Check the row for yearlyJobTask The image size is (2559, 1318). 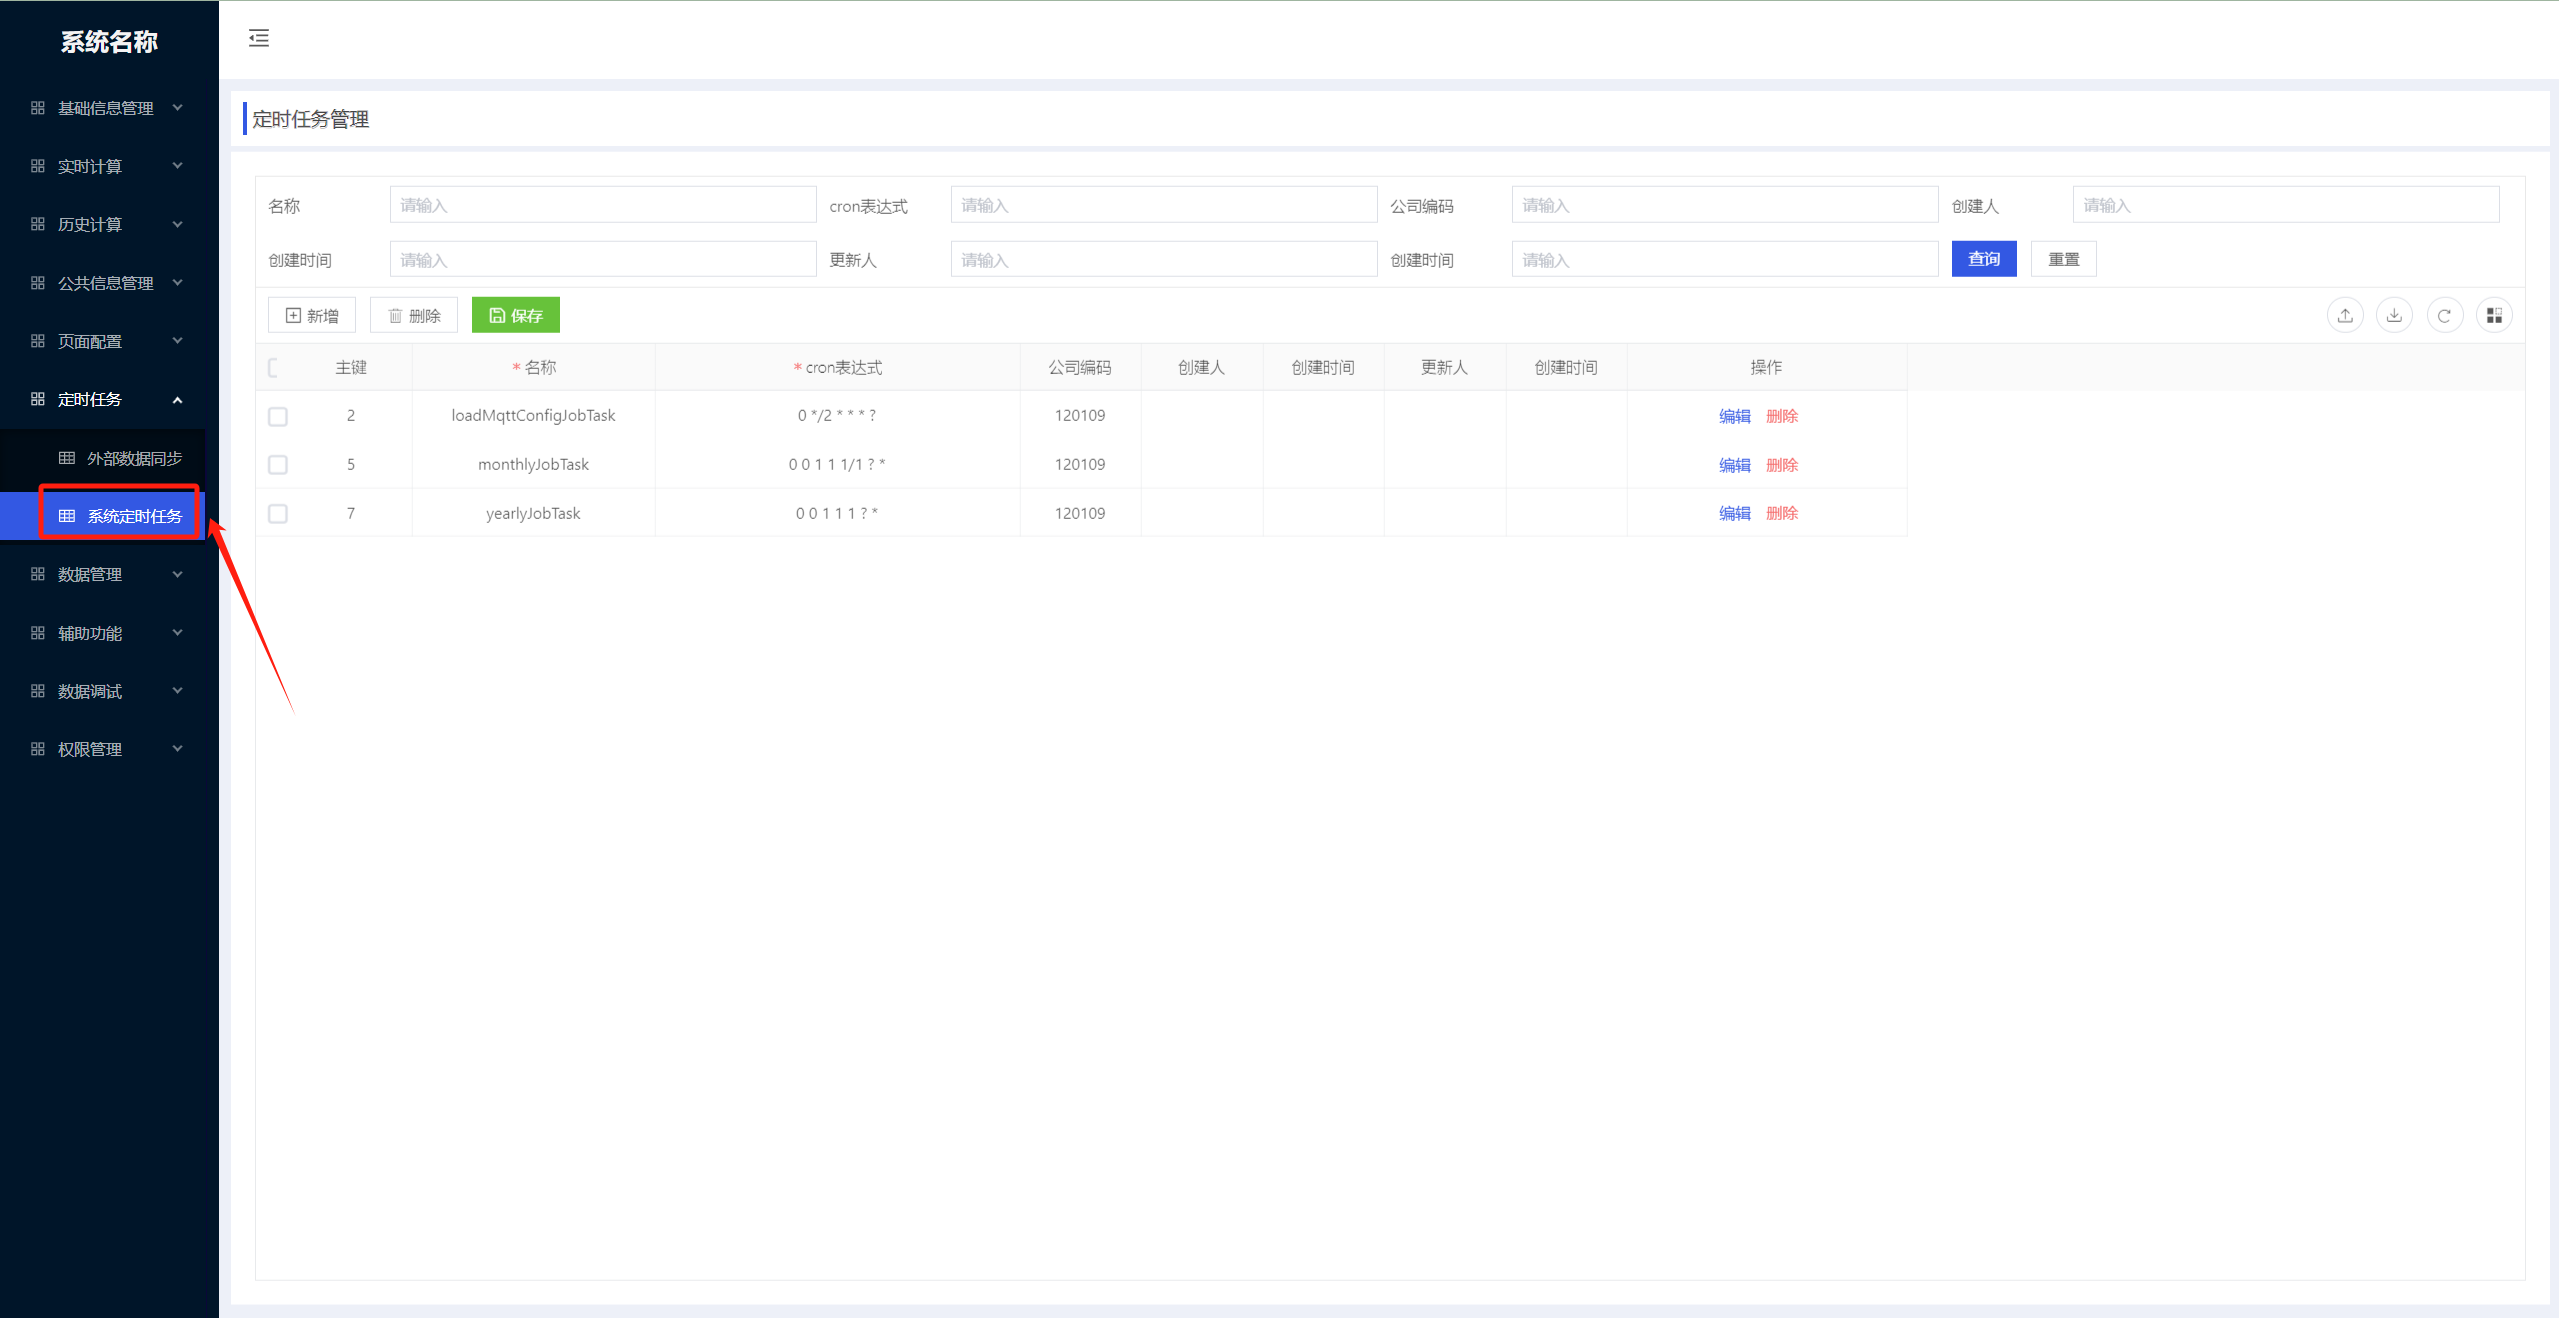(278, 514)
